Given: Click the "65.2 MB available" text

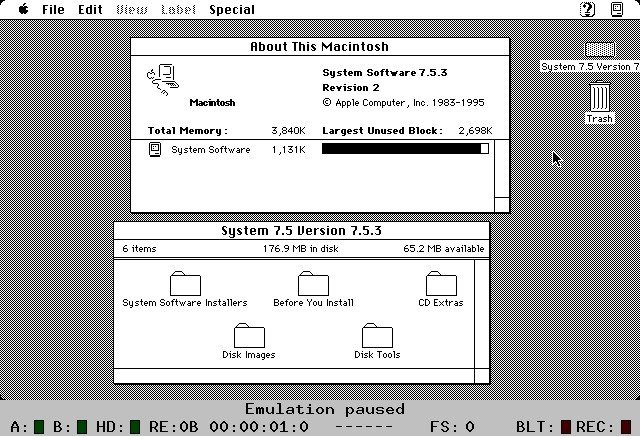Looking at the screenshot, I should 444,249.
